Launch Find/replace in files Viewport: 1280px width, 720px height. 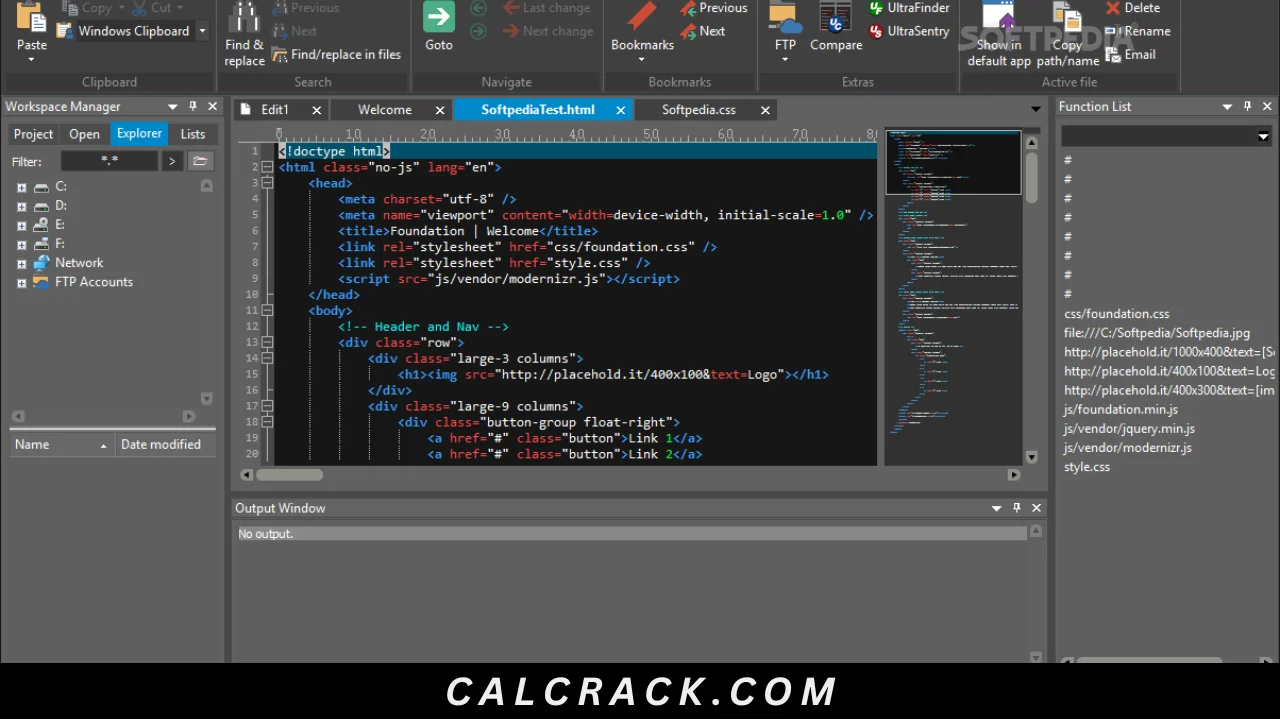(335, 54)
